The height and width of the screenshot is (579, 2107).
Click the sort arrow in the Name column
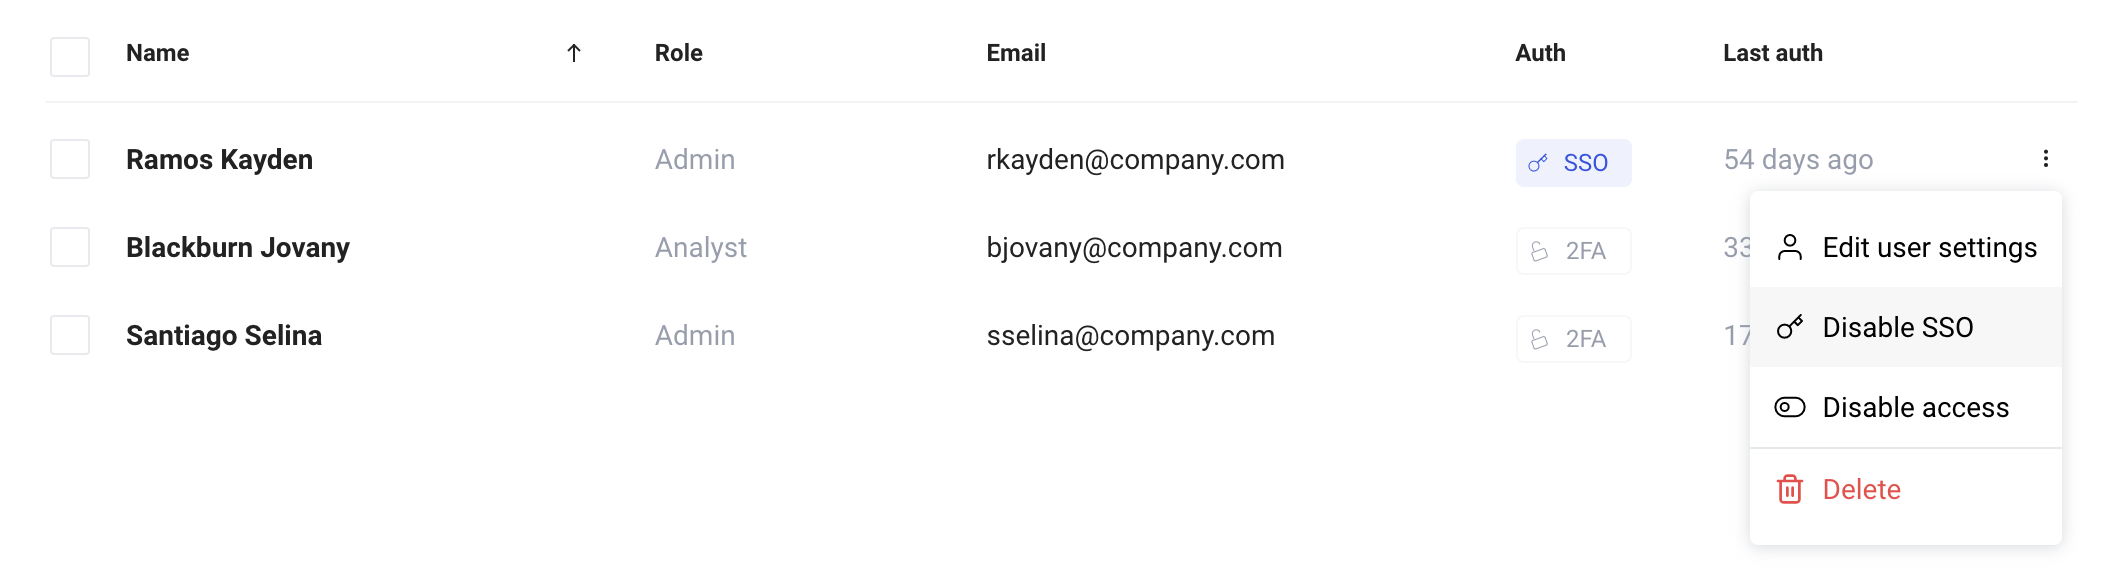point(574,53)
